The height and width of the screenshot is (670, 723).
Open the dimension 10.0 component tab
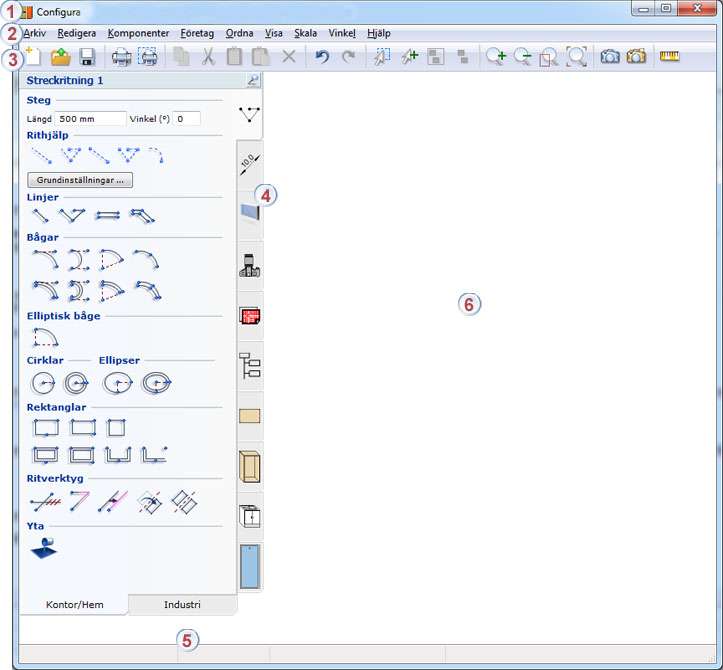click(249, 165)
